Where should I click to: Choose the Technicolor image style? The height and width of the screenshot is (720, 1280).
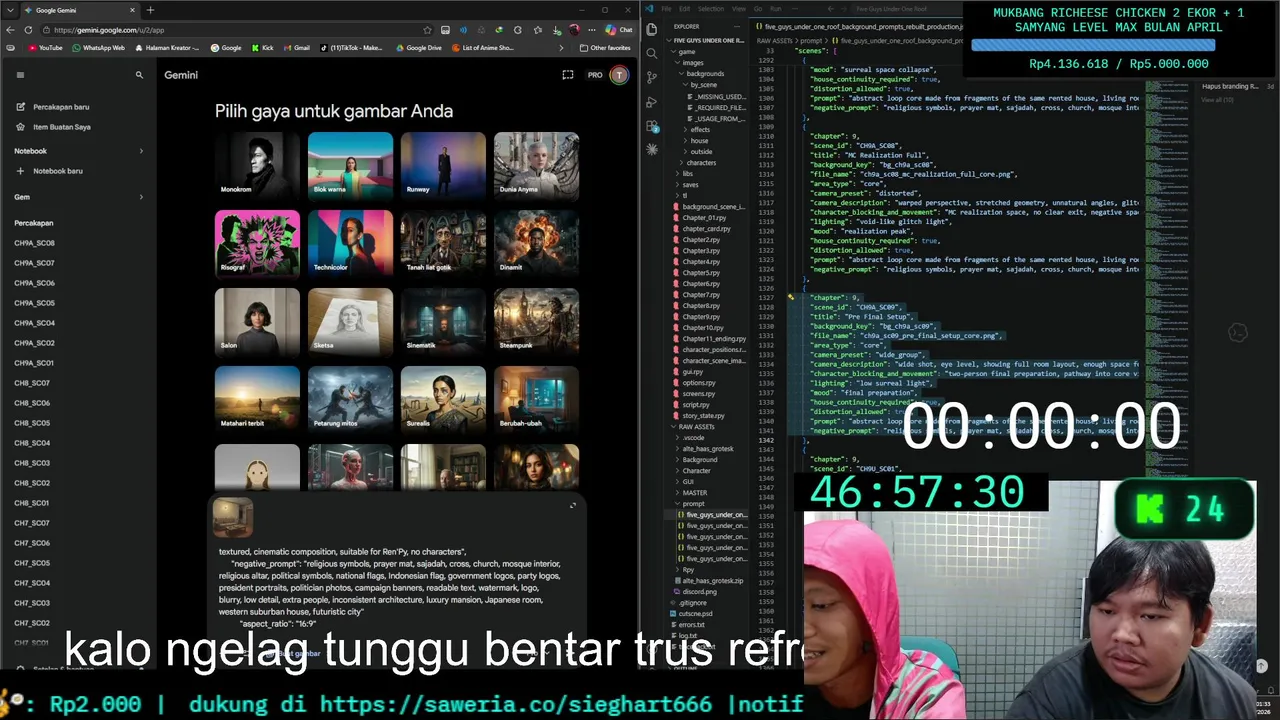[x=350, y=242]
